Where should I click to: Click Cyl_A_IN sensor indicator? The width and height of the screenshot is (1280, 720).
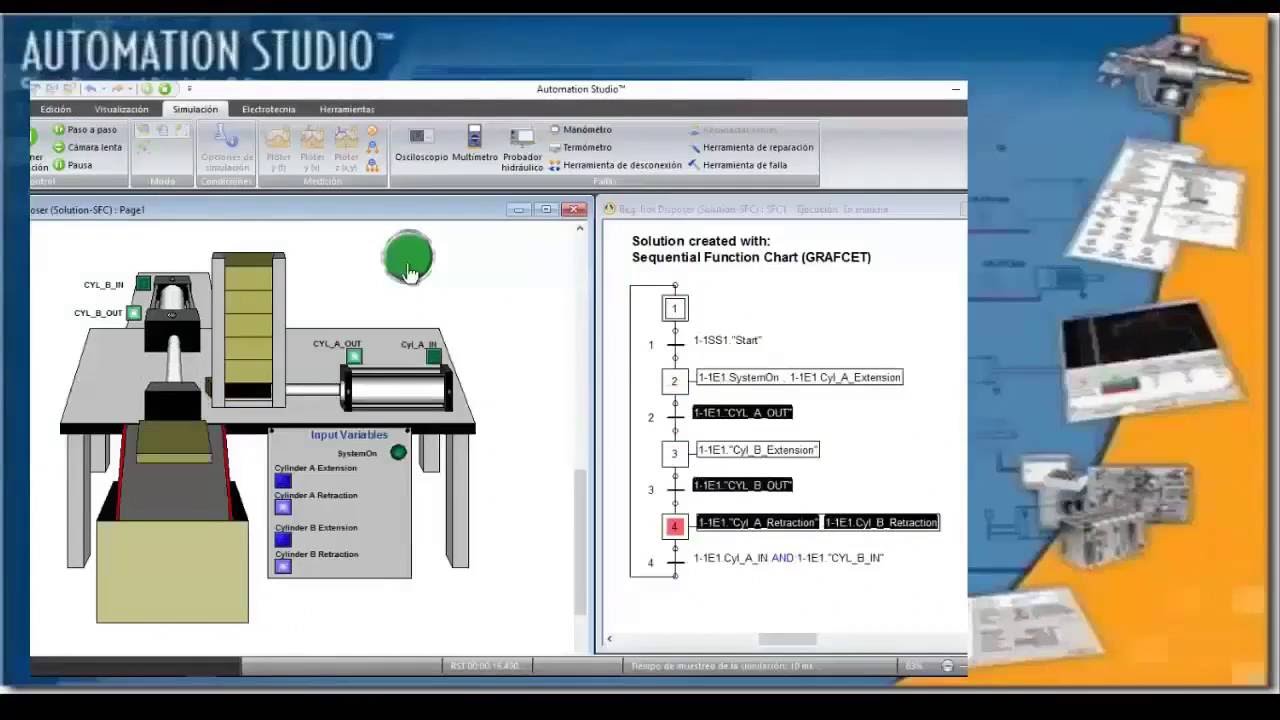coord(433,356)
